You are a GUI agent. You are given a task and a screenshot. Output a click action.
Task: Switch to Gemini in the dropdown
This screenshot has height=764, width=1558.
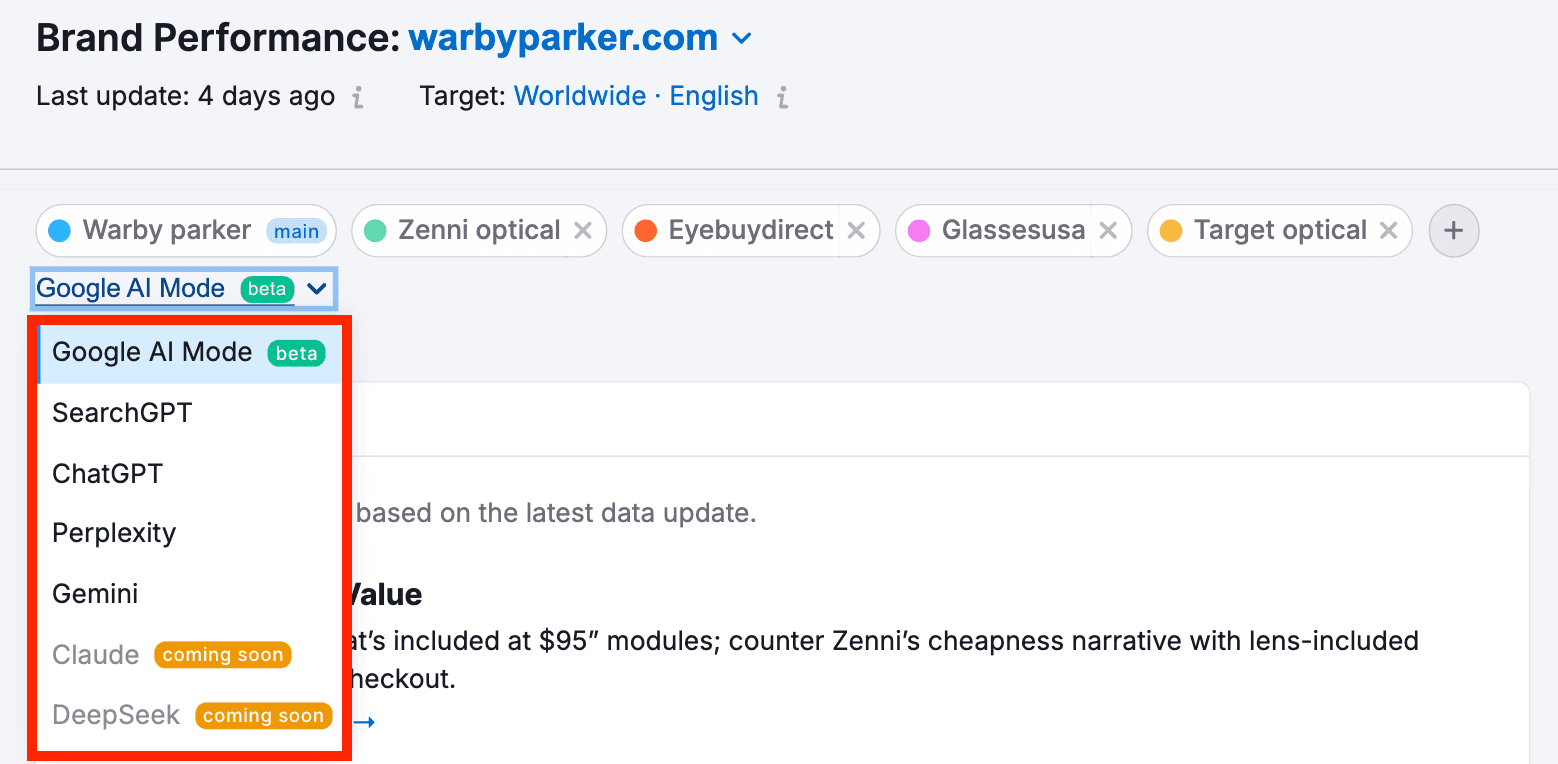click(95, 594)
